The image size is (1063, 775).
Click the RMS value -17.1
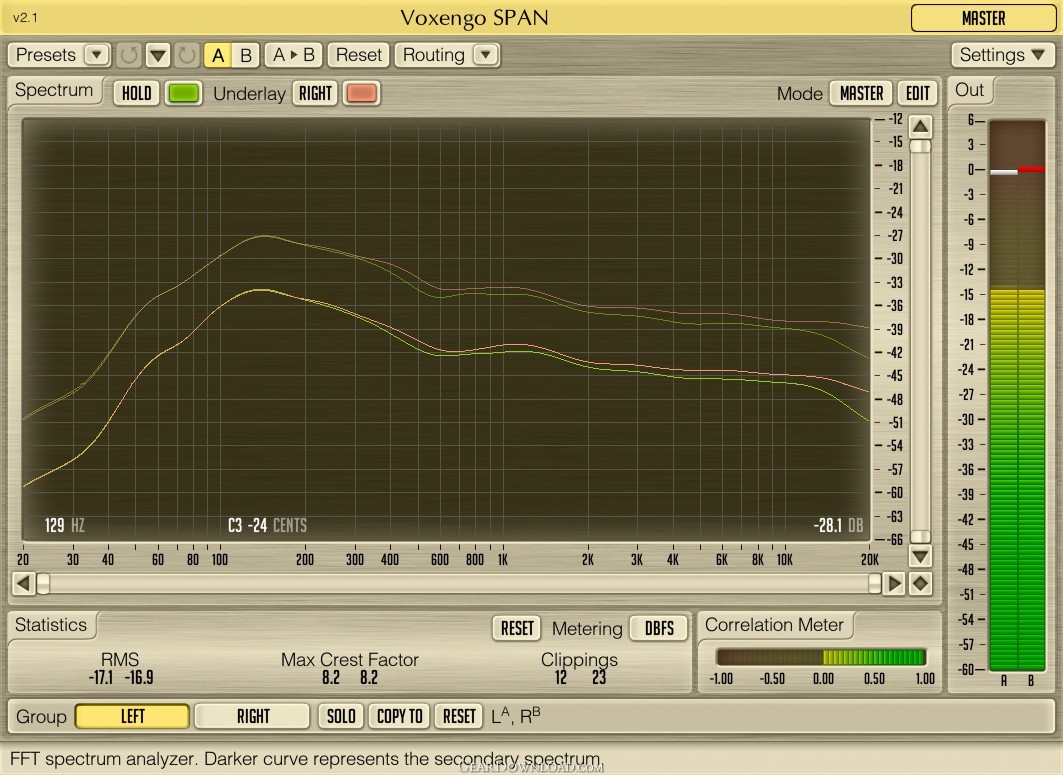tap(101, 677)
